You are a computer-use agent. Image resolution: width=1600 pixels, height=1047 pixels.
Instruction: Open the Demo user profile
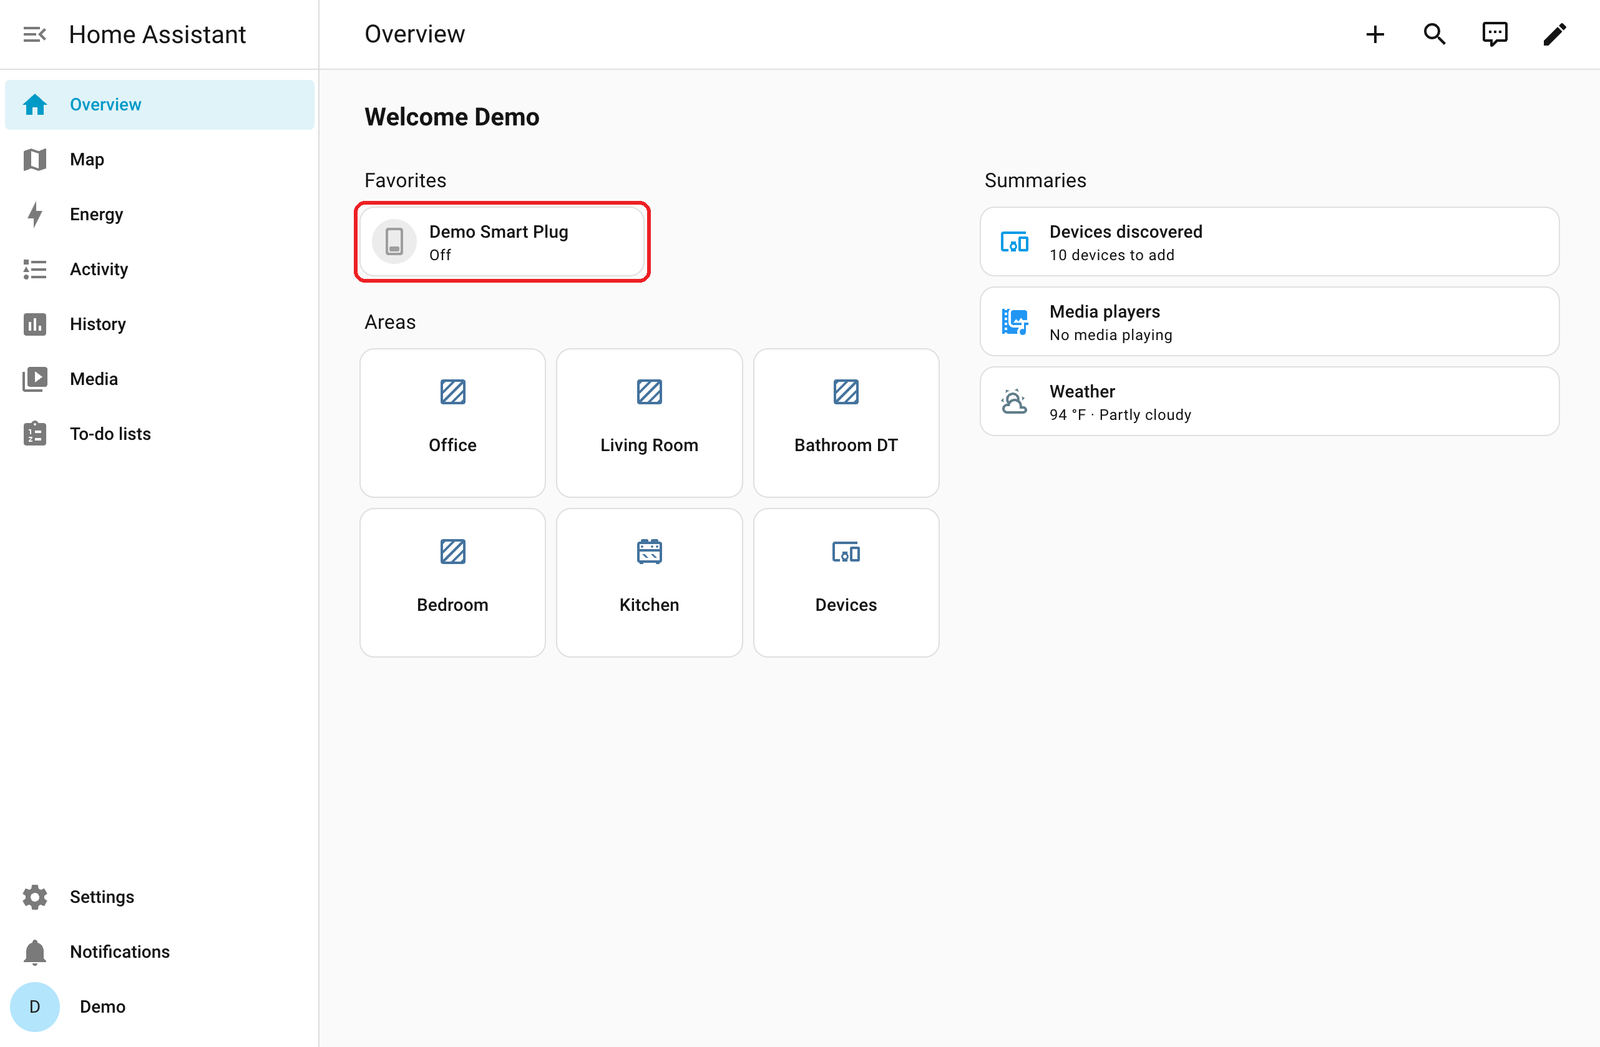(160, 1007)
